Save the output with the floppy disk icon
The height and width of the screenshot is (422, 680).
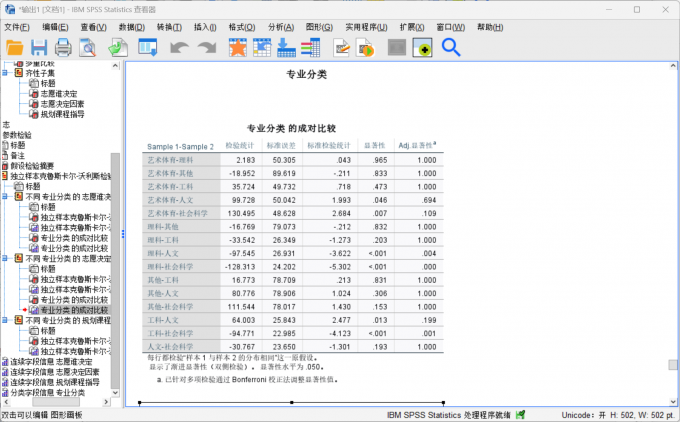[39, 47]
